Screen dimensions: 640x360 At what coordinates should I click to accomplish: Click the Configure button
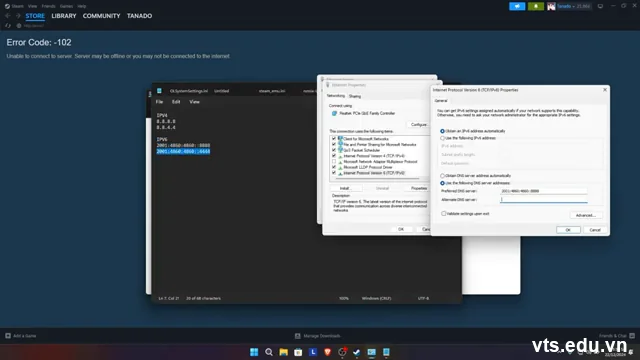tap(418, 124)
